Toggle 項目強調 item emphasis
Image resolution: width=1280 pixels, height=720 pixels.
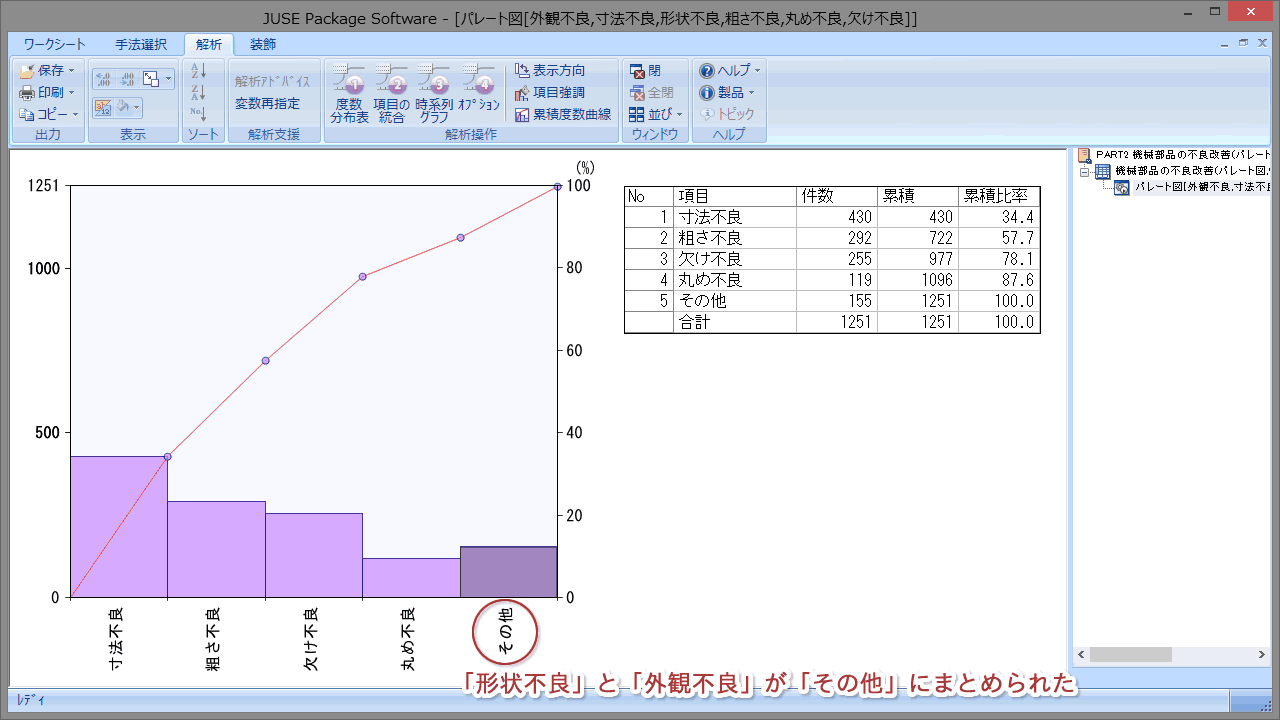point(550,92)
